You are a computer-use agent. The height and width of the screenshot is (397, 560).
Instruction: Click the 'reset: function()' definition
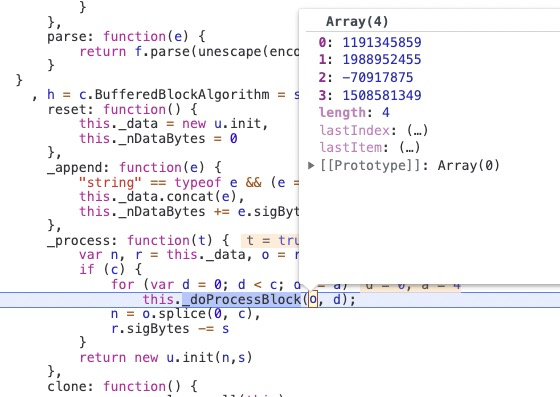122,109
